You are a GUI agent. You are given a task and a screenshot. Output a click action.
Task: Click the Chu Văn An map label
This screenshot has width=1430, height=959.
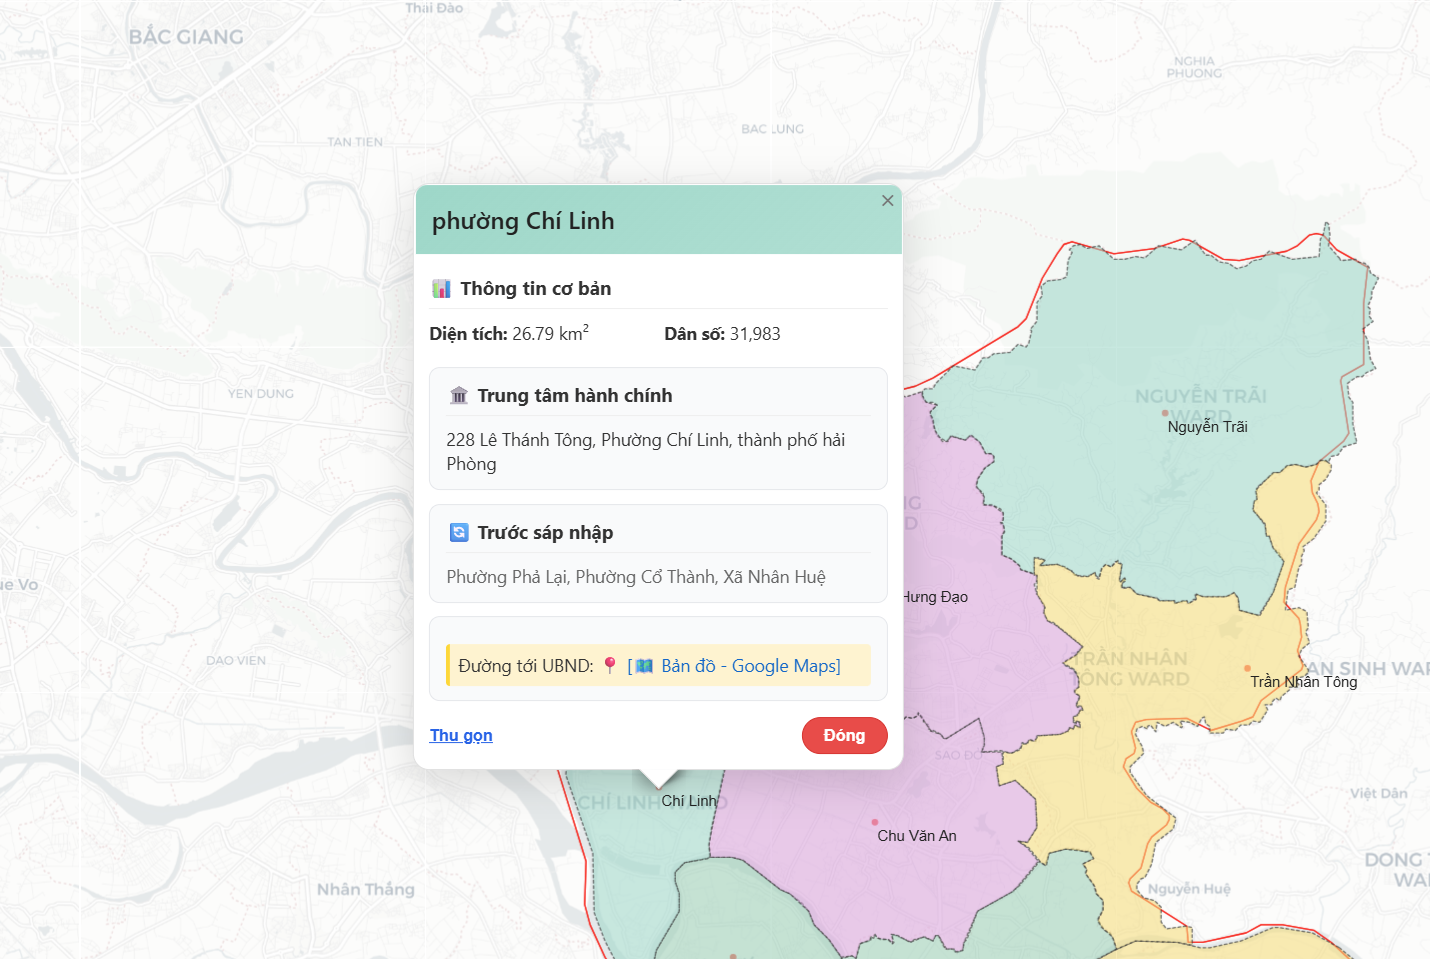click(x=916, y=836)
